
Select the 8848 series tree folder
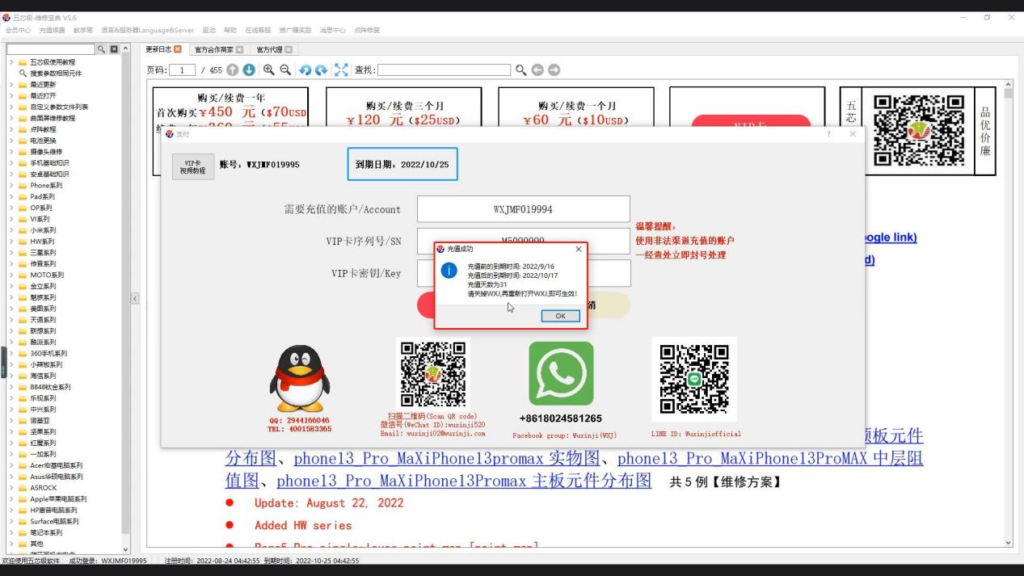point(50,387)
